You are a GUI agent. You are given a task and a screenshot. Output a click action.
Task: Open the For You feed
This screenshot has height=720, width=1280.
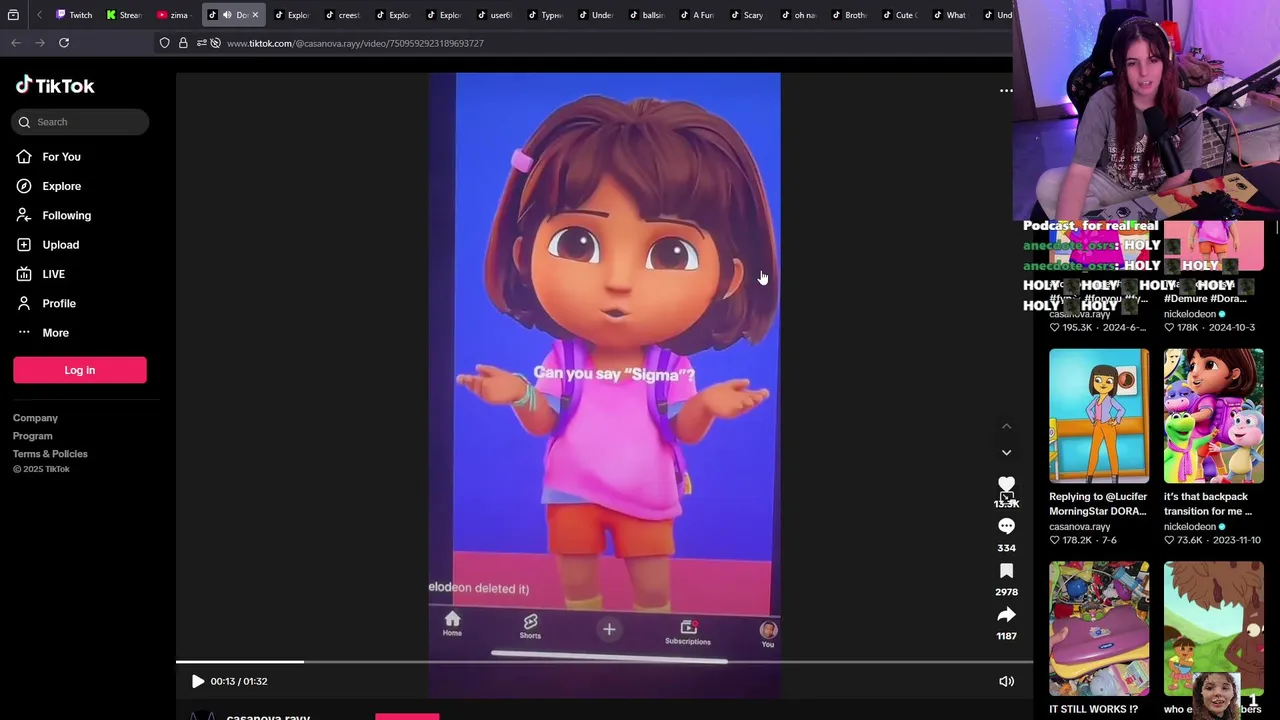coord(61,157)
